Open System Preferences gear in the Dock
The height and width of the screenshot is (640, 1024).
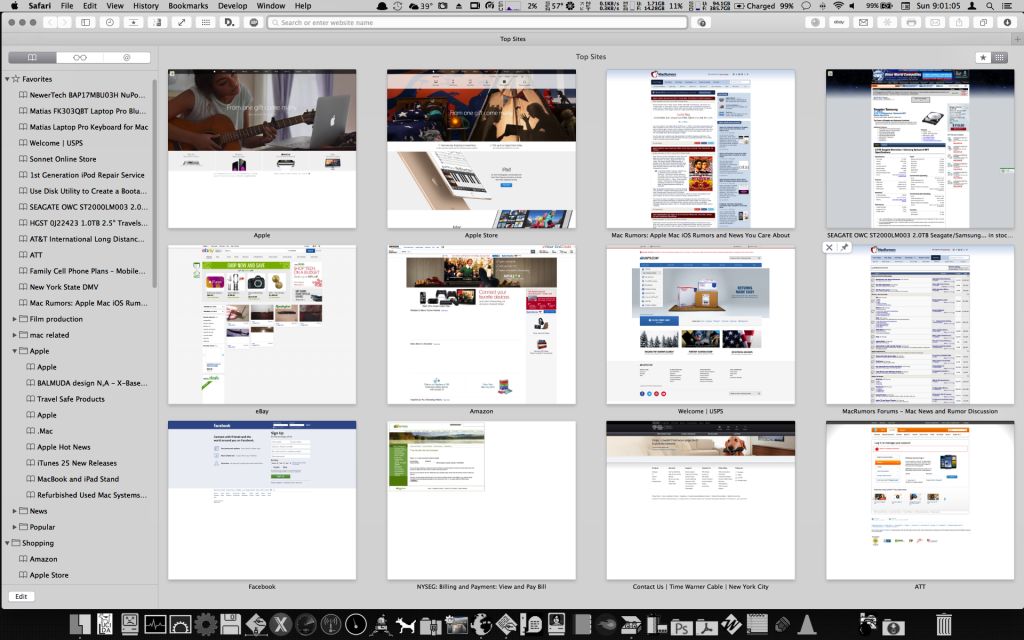206,625
